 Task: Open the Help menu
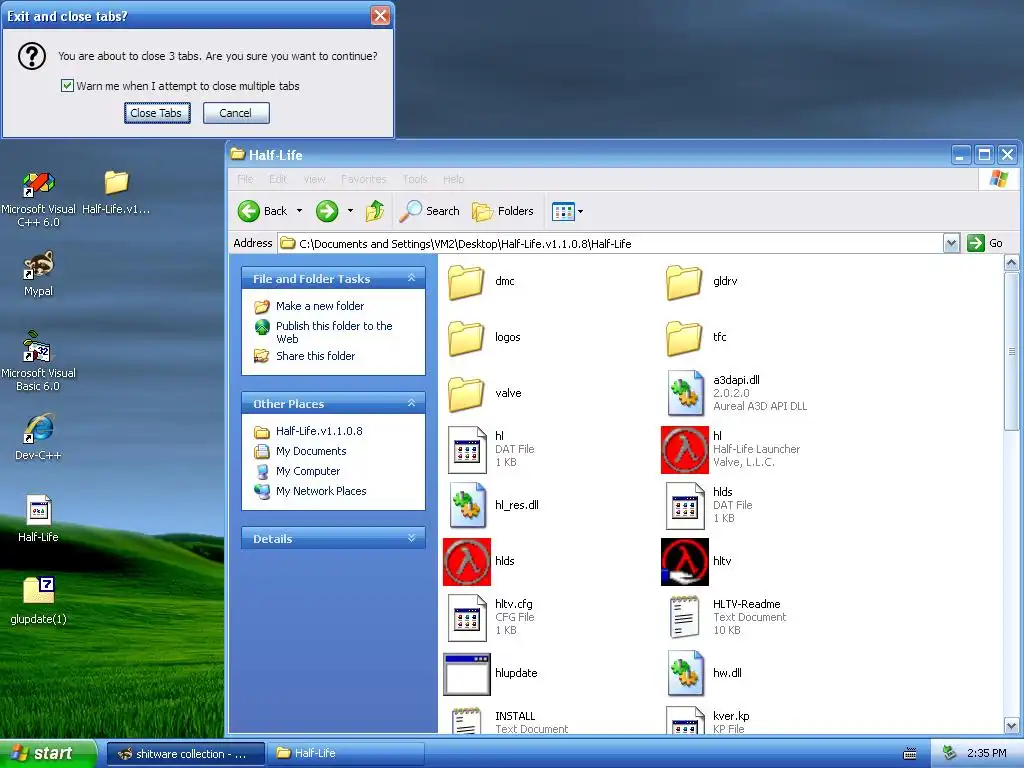(x=453, y=179)
